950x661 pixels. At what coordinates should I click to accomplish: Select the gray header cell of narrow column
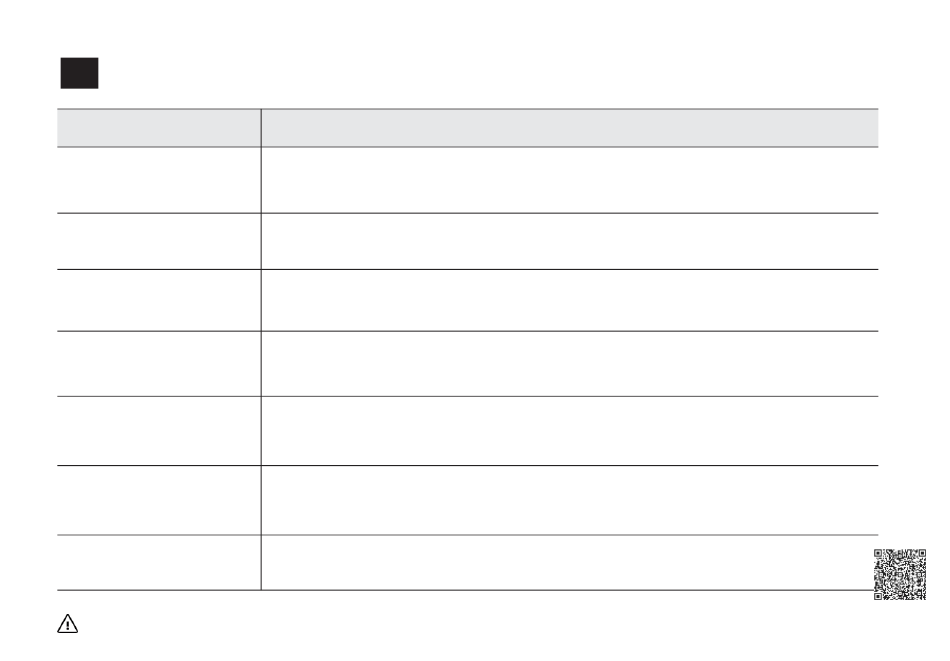click(x=159, y=128)
